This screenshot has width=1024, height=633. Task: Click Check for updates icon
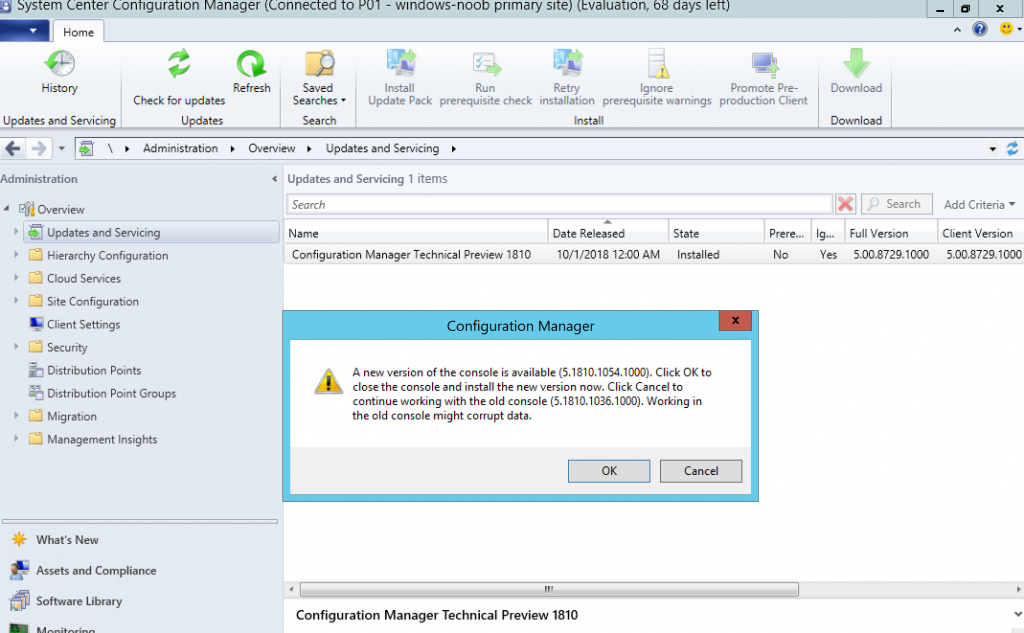click(x=179, y=64)
